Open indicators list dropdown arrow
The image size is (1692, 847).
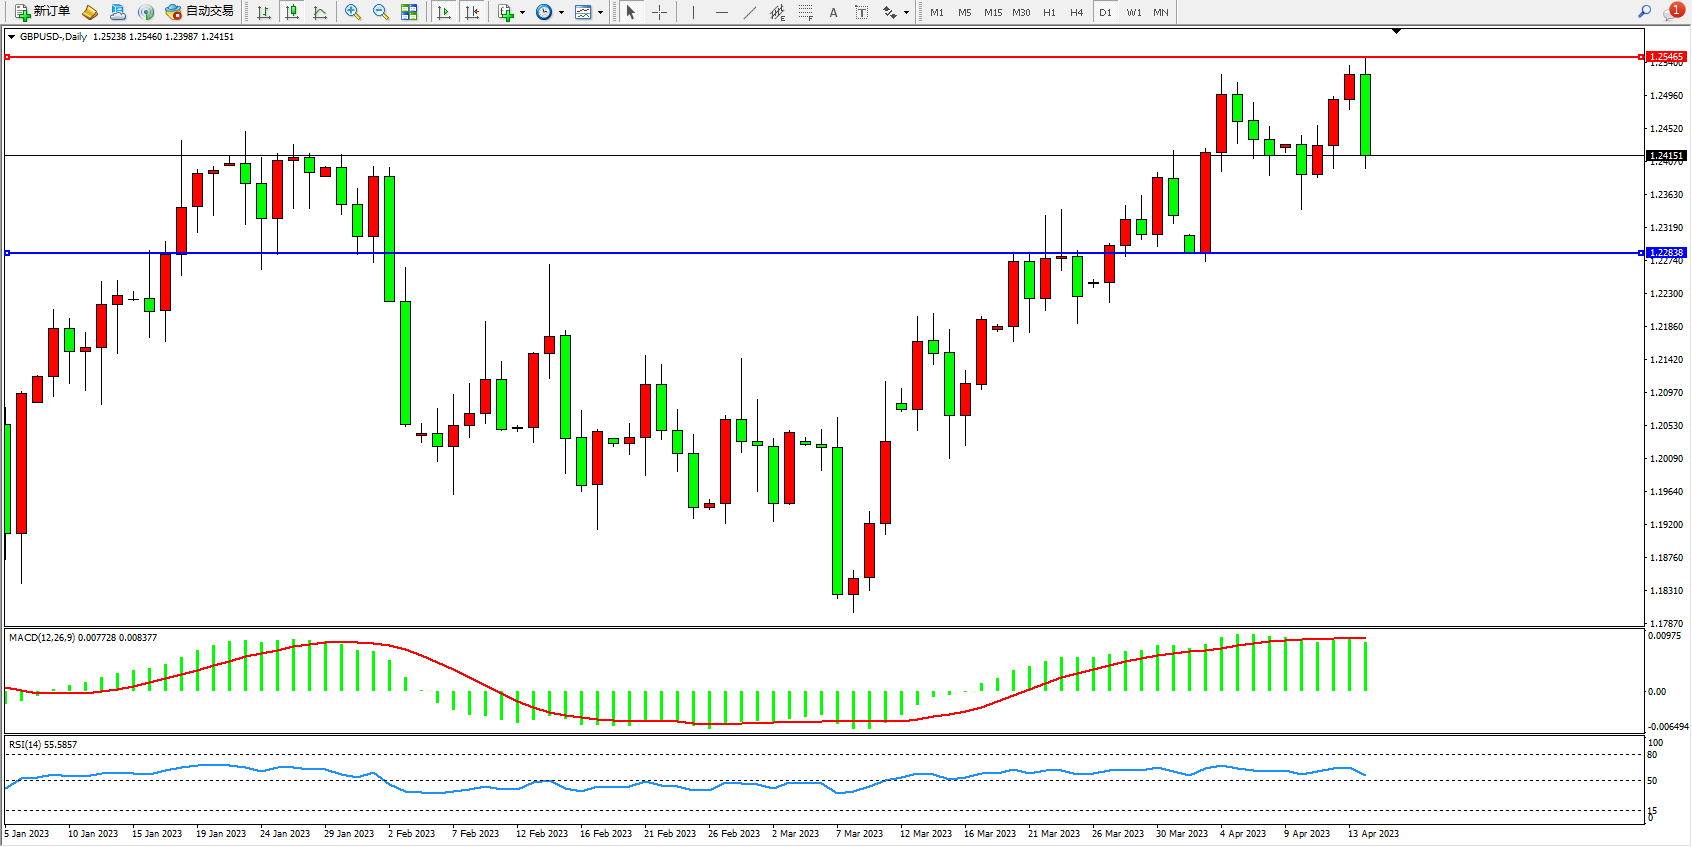[522, 13]
